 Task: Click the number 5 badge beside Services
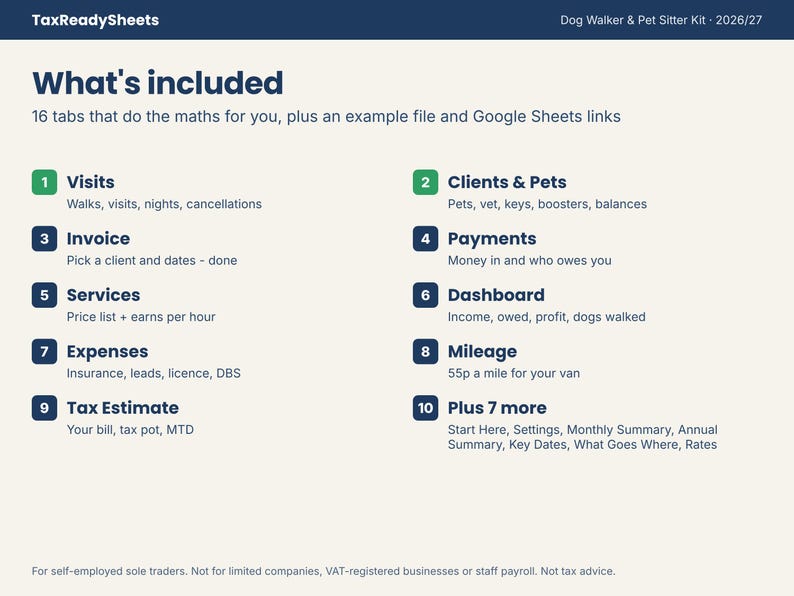pyautogui.click(x=45, y=295)
